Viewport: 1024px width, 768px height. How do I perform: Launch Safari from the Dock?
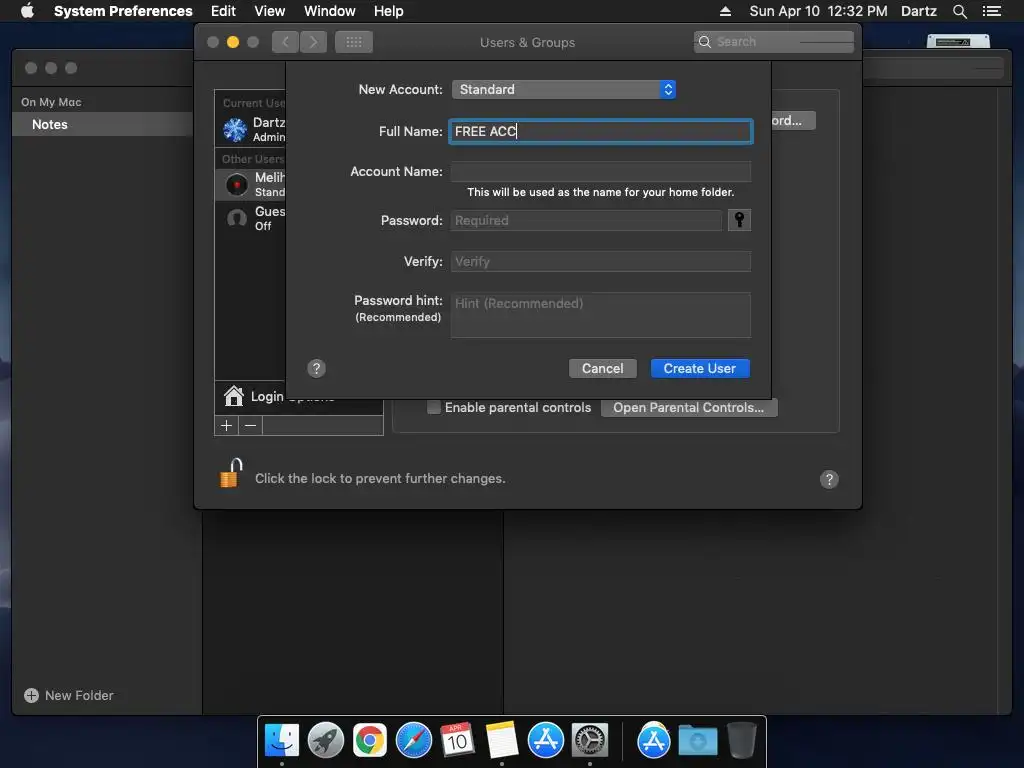[413, 741]
